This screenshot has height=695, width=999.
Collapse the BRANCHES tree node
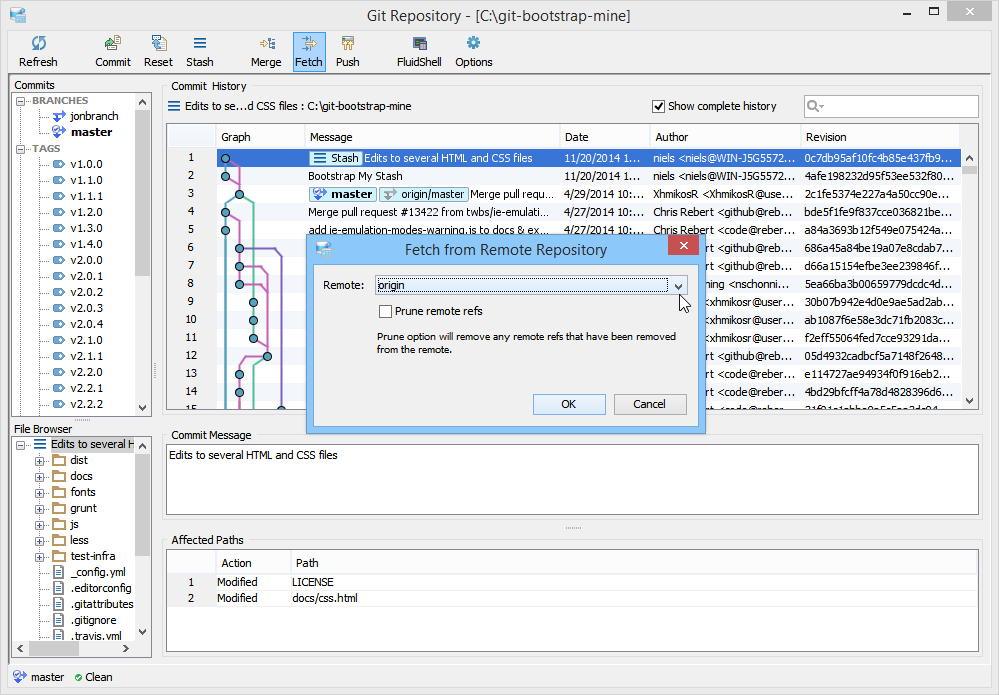(20, 101)
